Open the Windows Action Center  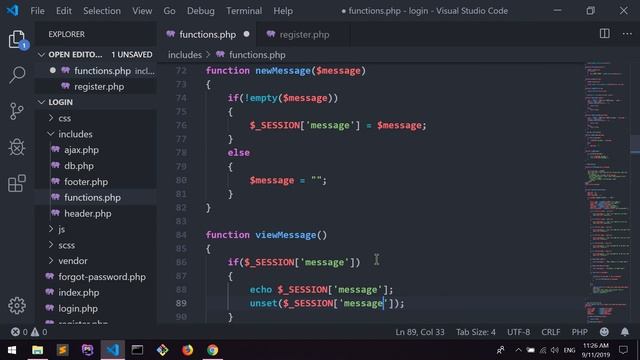[623, 350]
